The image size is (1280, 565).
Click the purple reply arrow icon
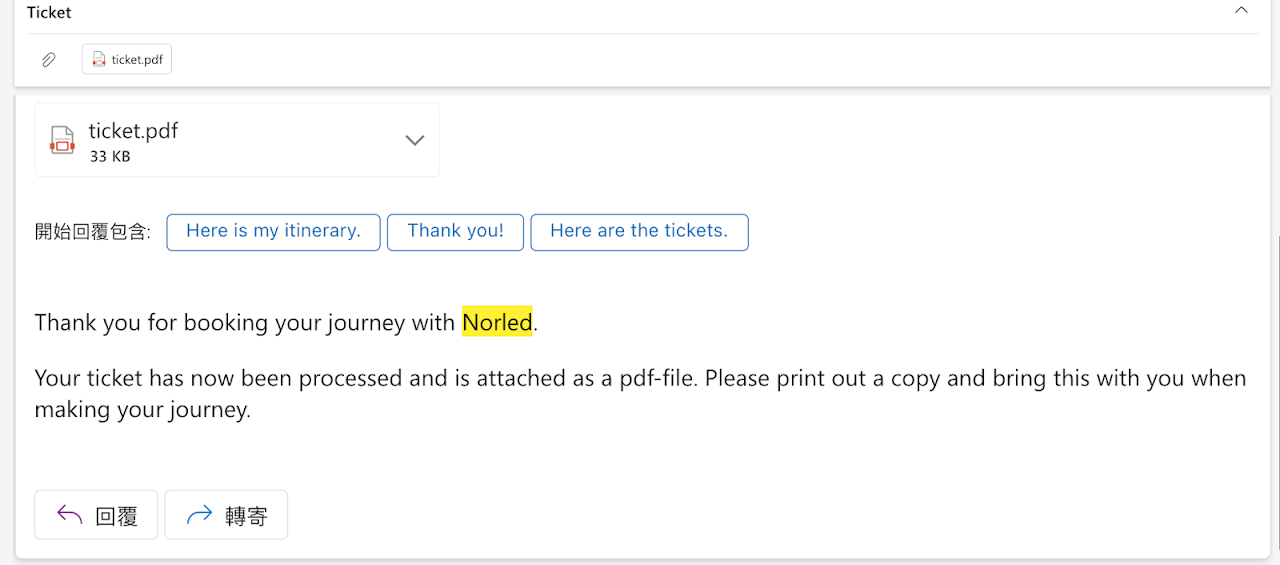coord(69,515)
